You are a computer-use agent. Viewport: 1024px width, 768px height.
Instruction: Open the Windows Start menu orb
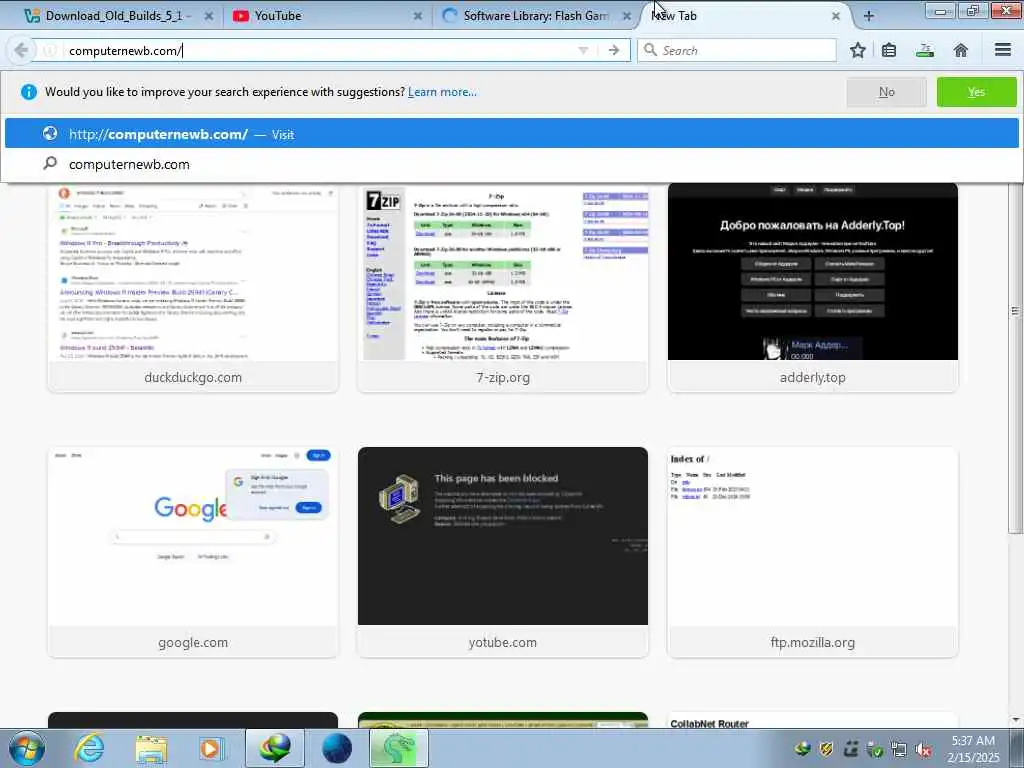(27, 748)
